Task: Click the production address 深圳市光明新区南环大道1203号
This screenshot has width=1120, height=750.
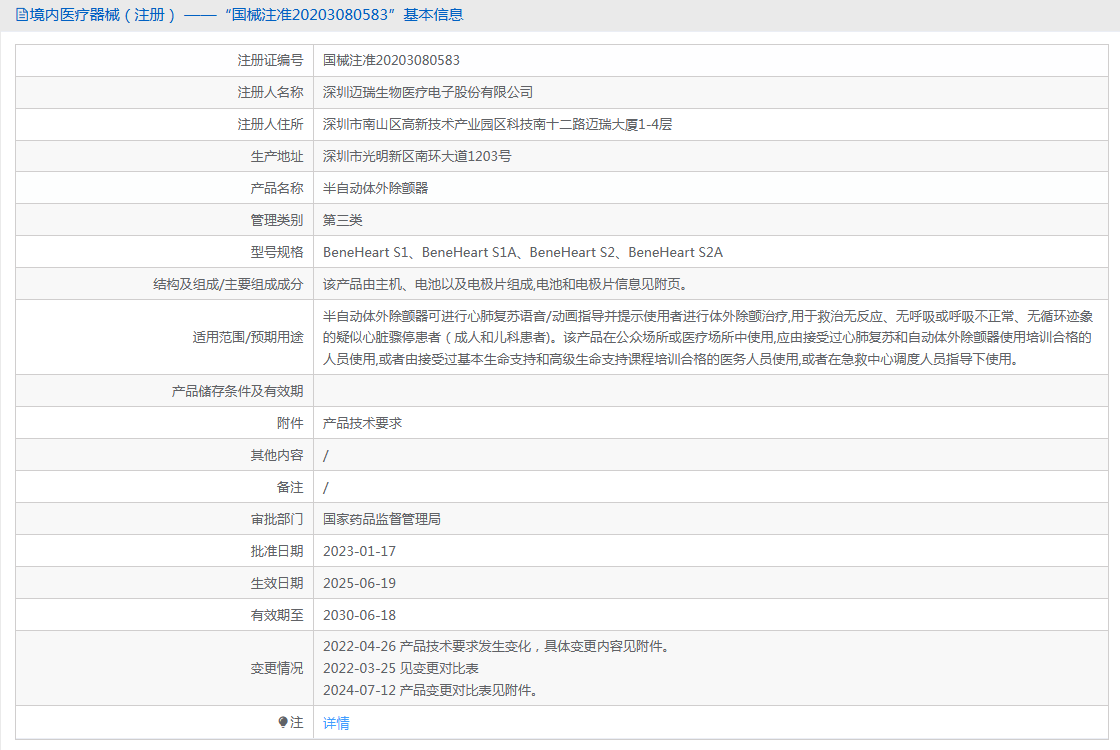Action: coord(417,156)
